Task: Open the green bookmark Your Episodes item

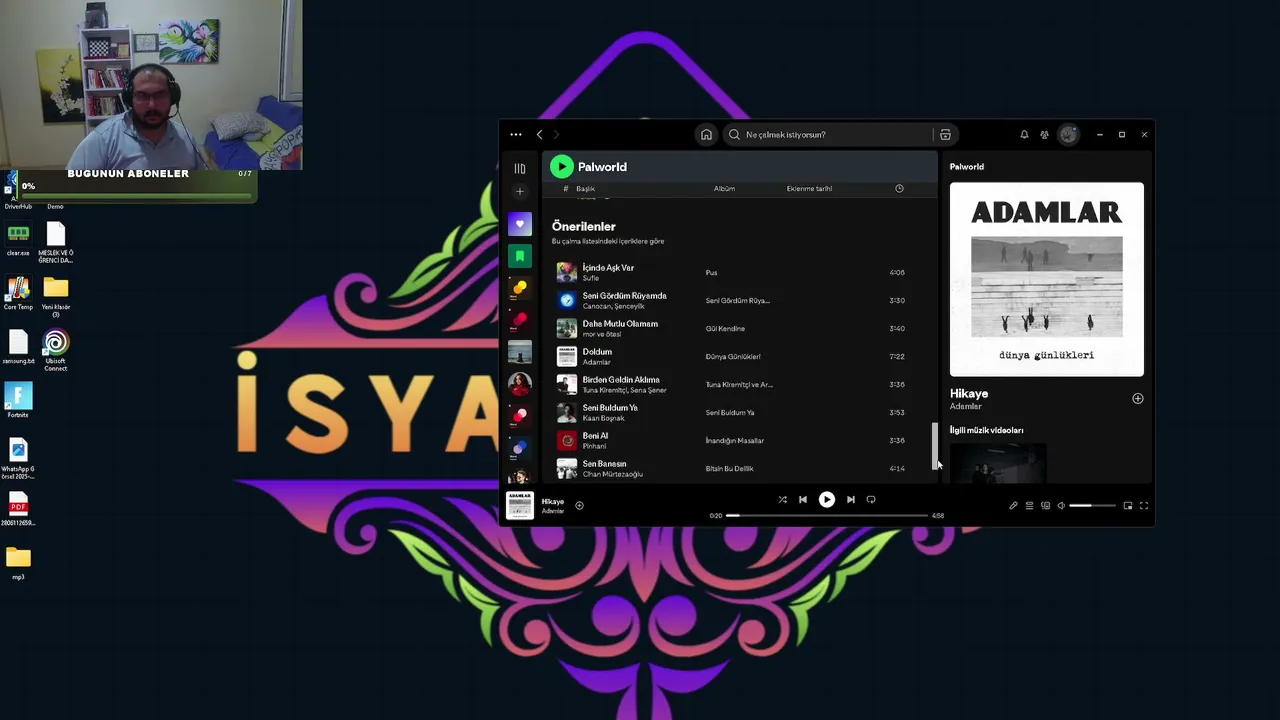Action: pos(519,256)
